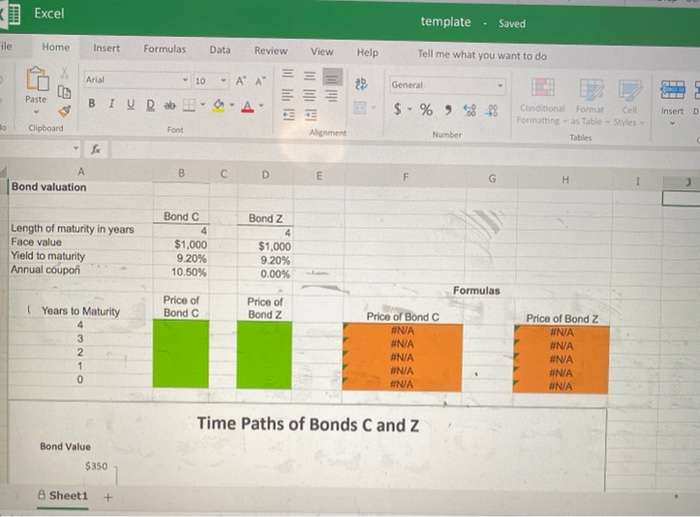This screenshot has height=517, width=700.
Task: Click the Cut scissors icon
Action: click(x=65, y=73)
